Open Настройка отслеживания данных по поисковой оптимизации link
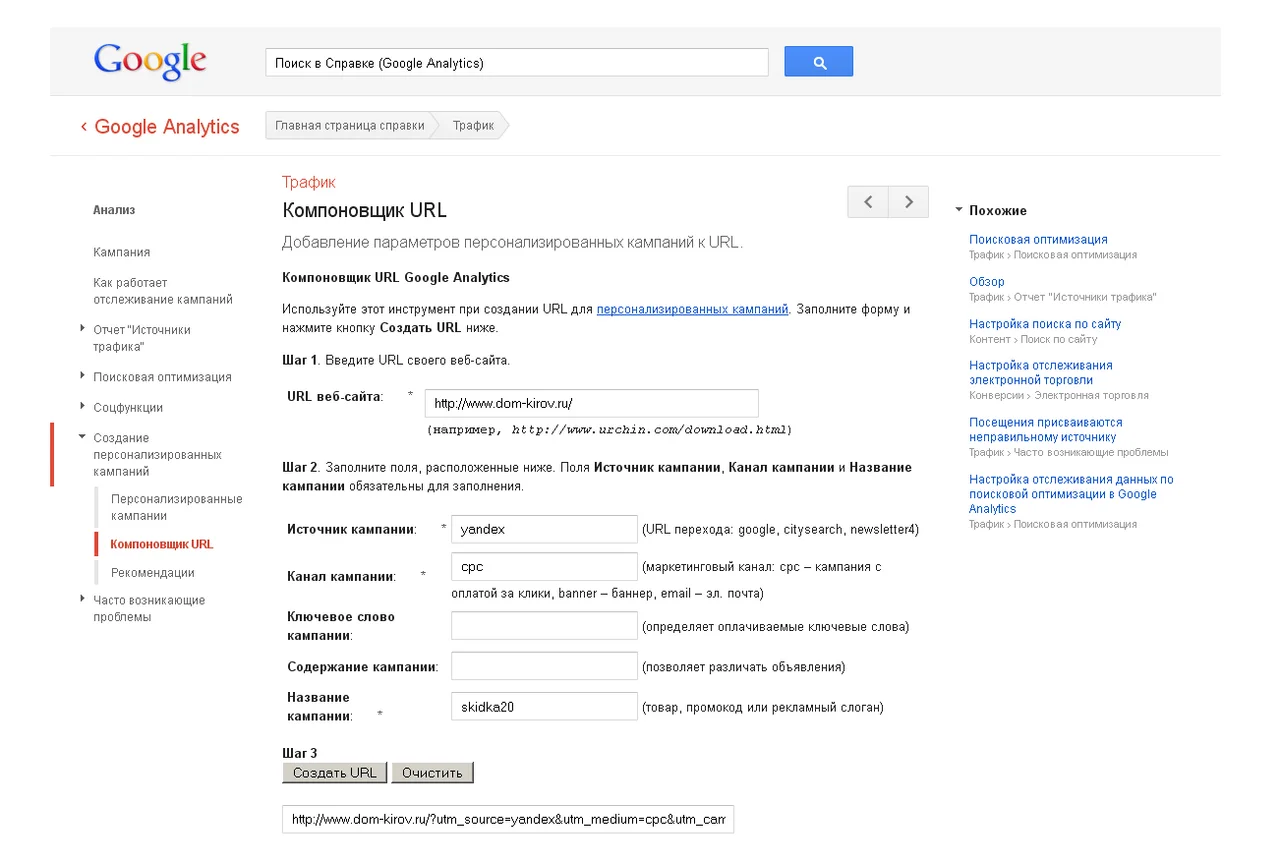Viewport: 1280px width, 853px height. tap(1071, 494)
